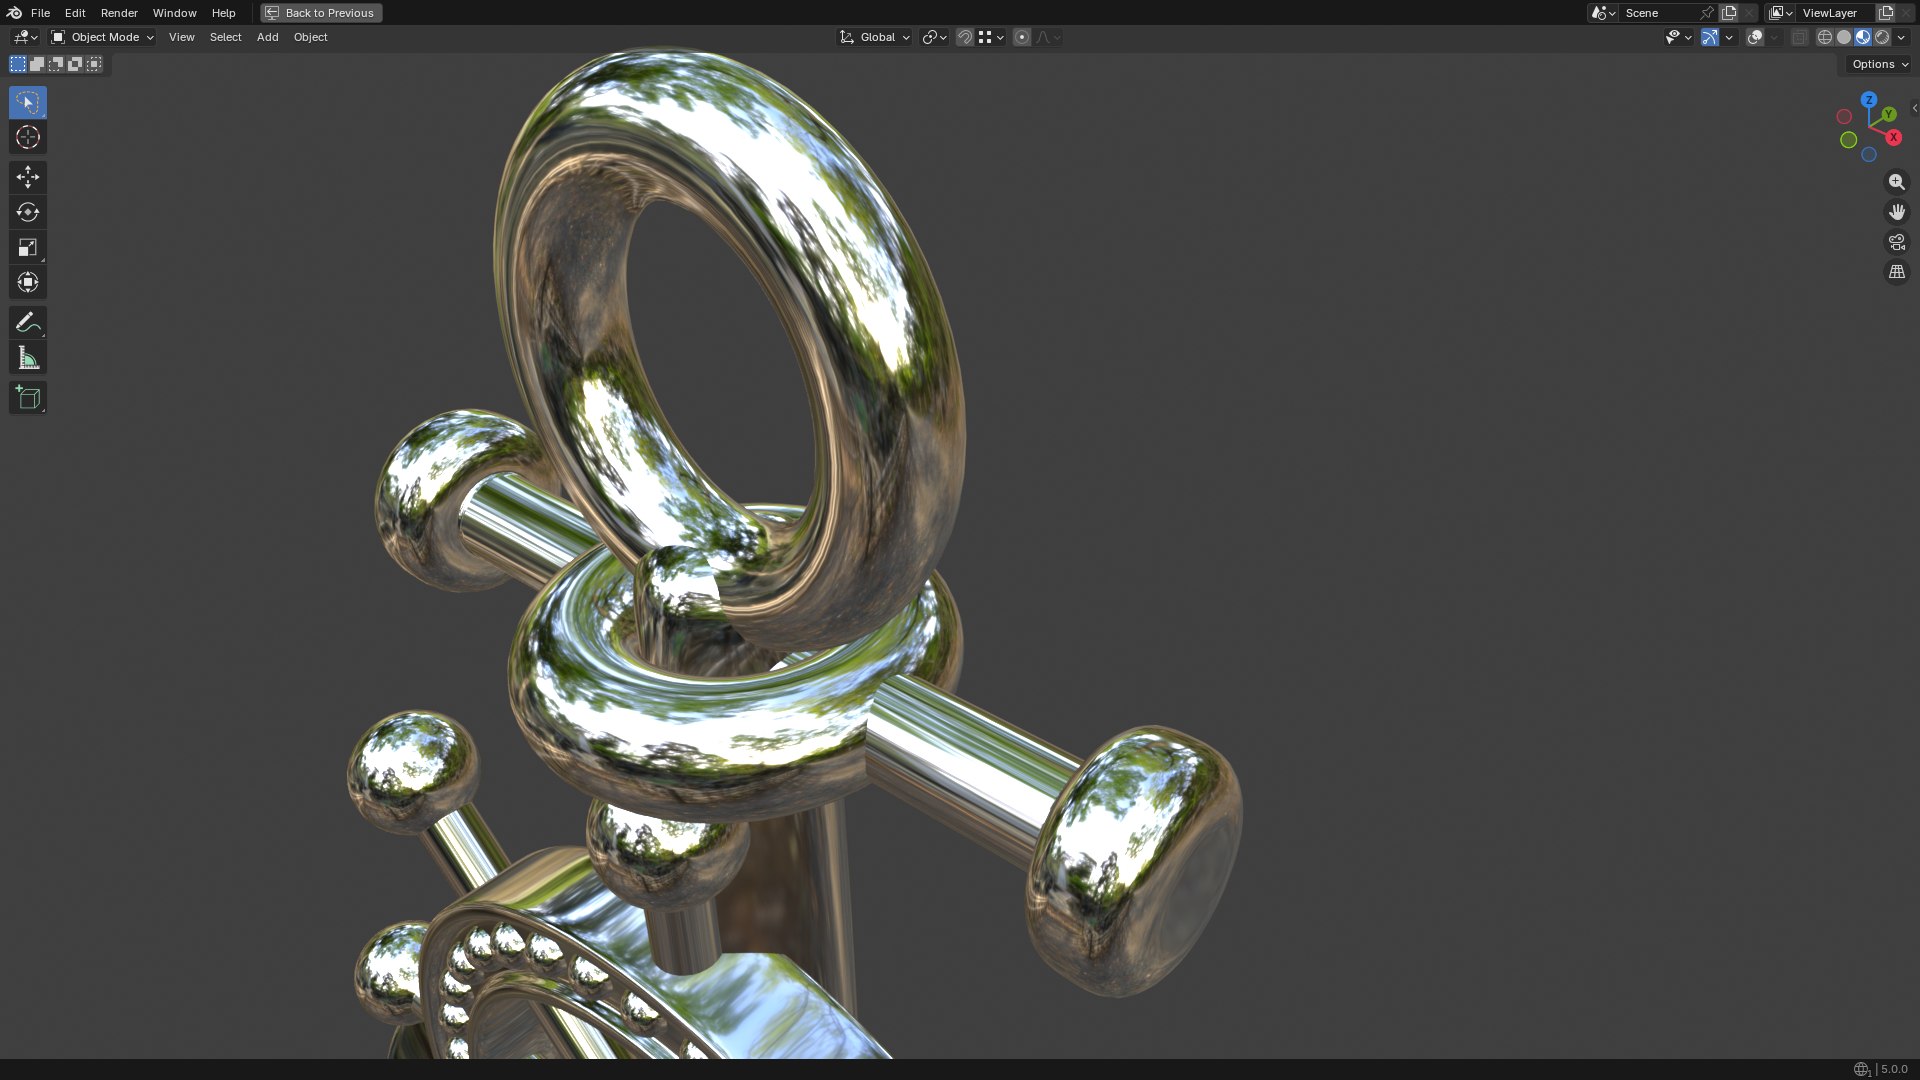This screenshot has height=1080, width=1920.
Task: Open the Options dropdown
Action: pos(1878,64)
